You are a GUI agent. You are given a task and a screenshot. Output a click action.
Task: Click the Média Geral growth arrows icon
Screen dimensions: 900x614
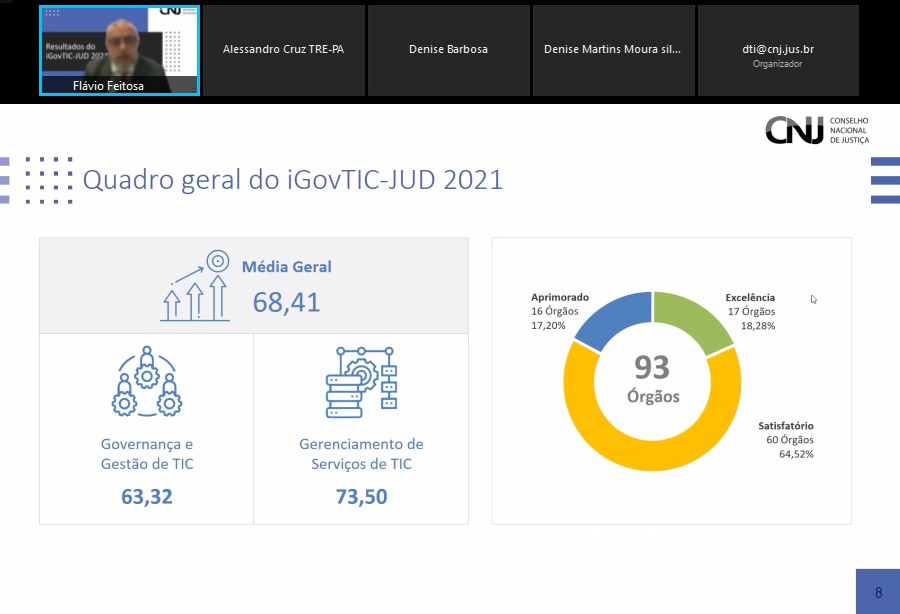(x=196, y=287)
